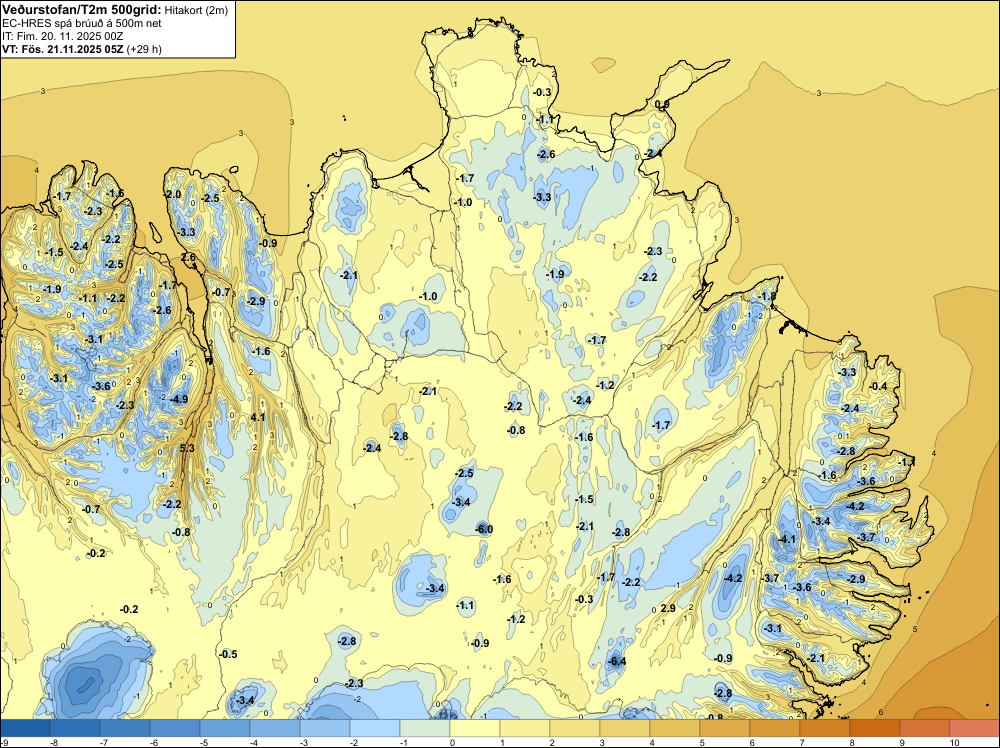Image resolution: width=1000 pixels, height=748 pixels.
Task: Click the '(+29 h)' forecast offset text
Action: tap(143, 49)
